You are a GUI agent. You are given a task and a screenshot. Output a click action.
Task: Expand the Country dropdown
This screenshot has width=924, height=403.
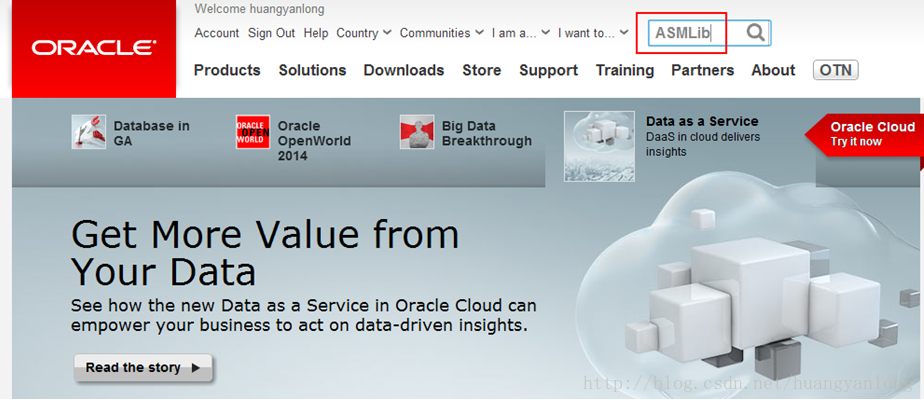click(x=364, y=33)
